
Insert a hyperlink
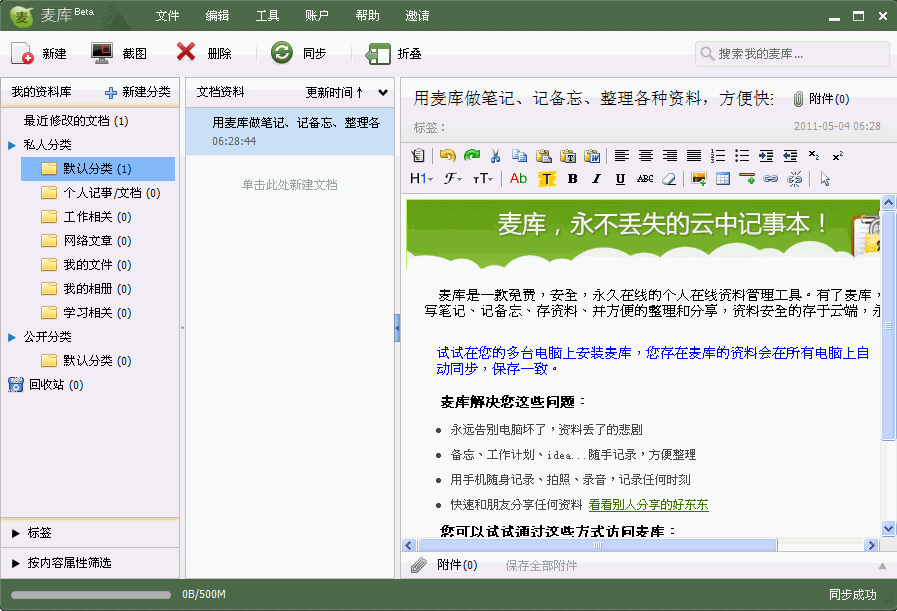771,179
